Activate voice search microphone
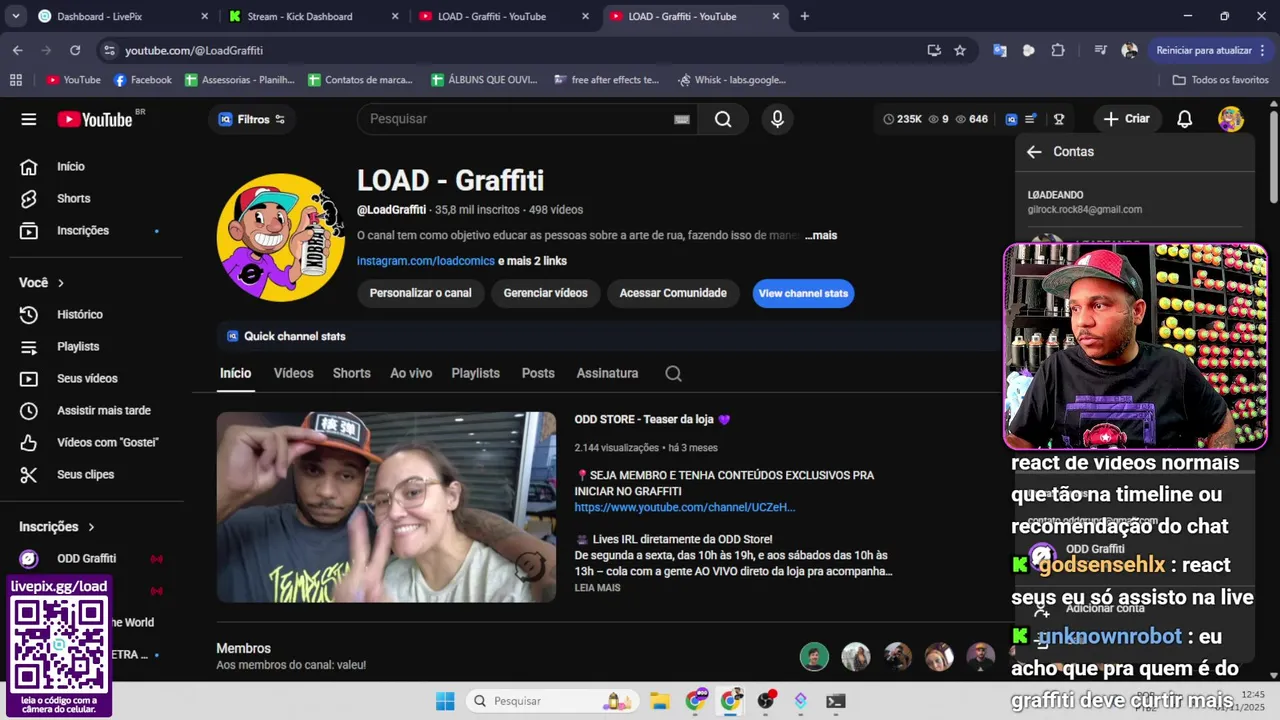This screenshot has width=1280, height=720. point(777,119)
